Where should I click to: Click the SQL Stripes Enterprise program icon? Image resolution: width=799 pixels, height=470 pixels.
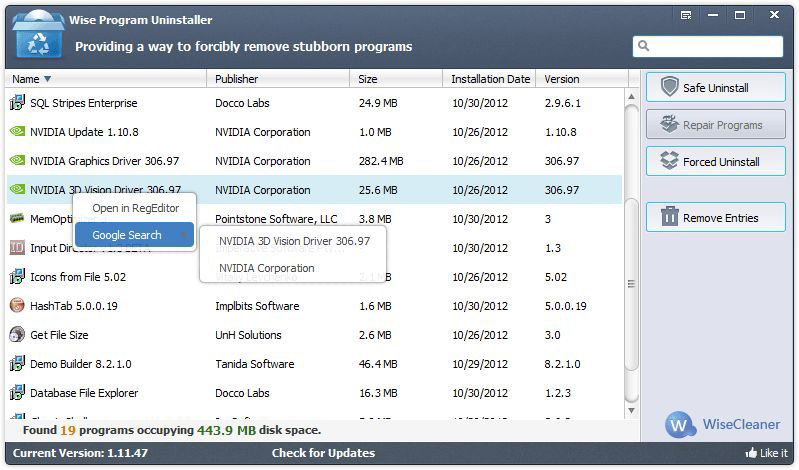(x=17, y=102)
